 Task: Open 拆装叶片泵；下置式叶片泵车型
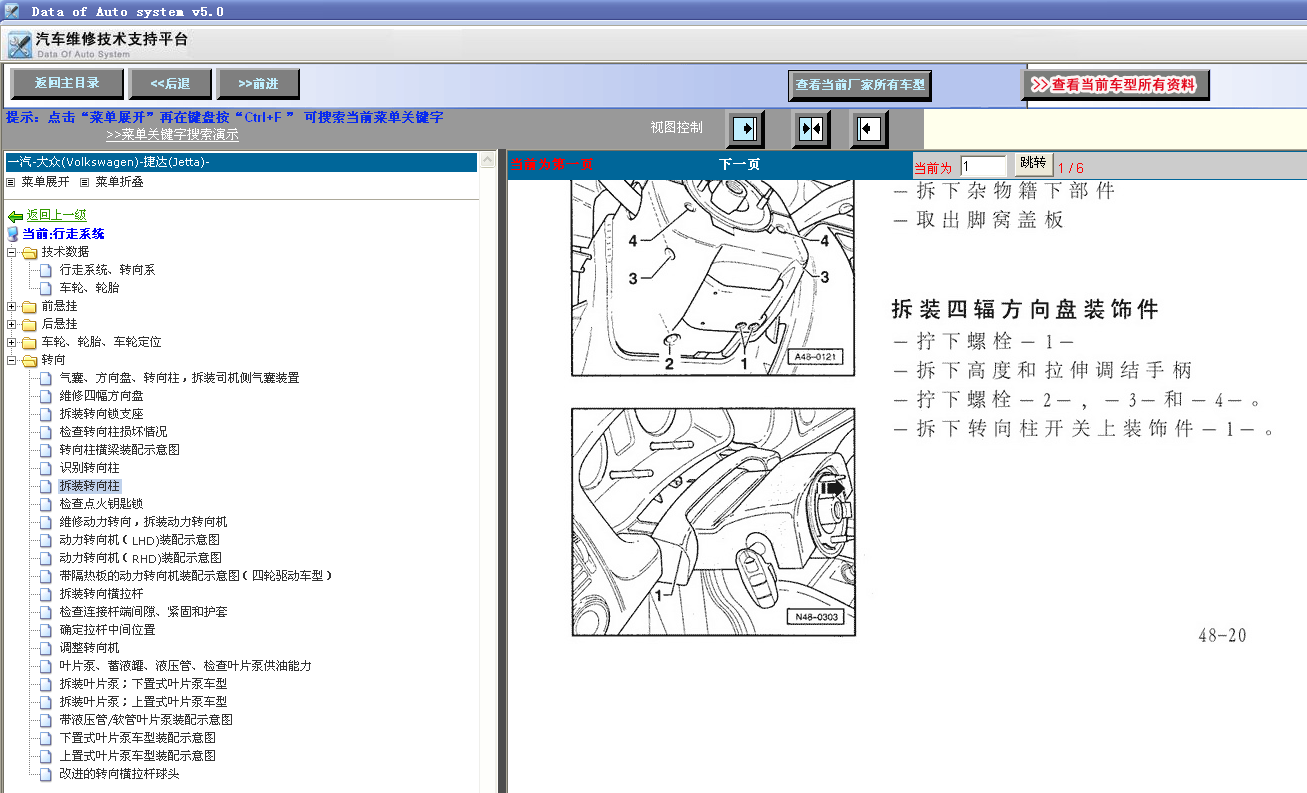[143, 684]
